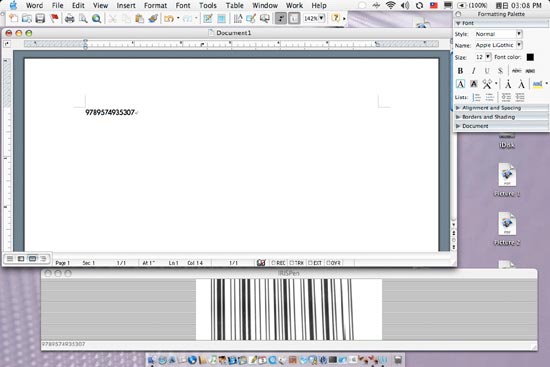Toggle the TRK track changes indicator

297,262
